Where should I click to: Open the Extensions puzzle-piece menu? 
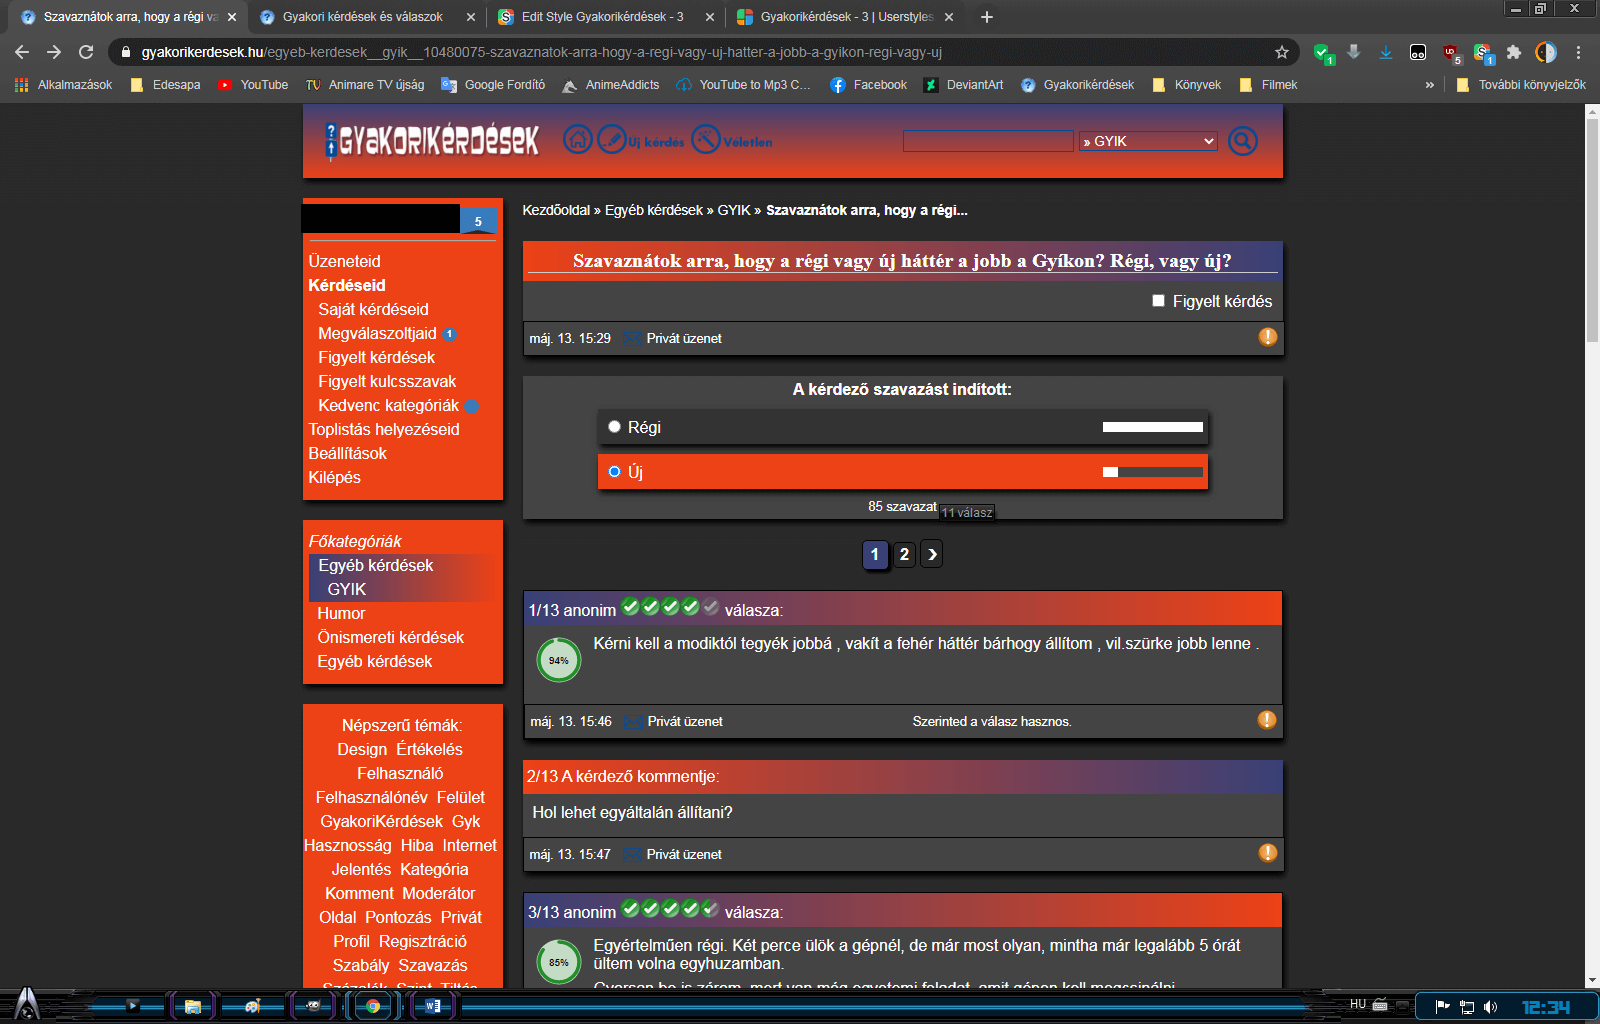(x=1514, y=52)
